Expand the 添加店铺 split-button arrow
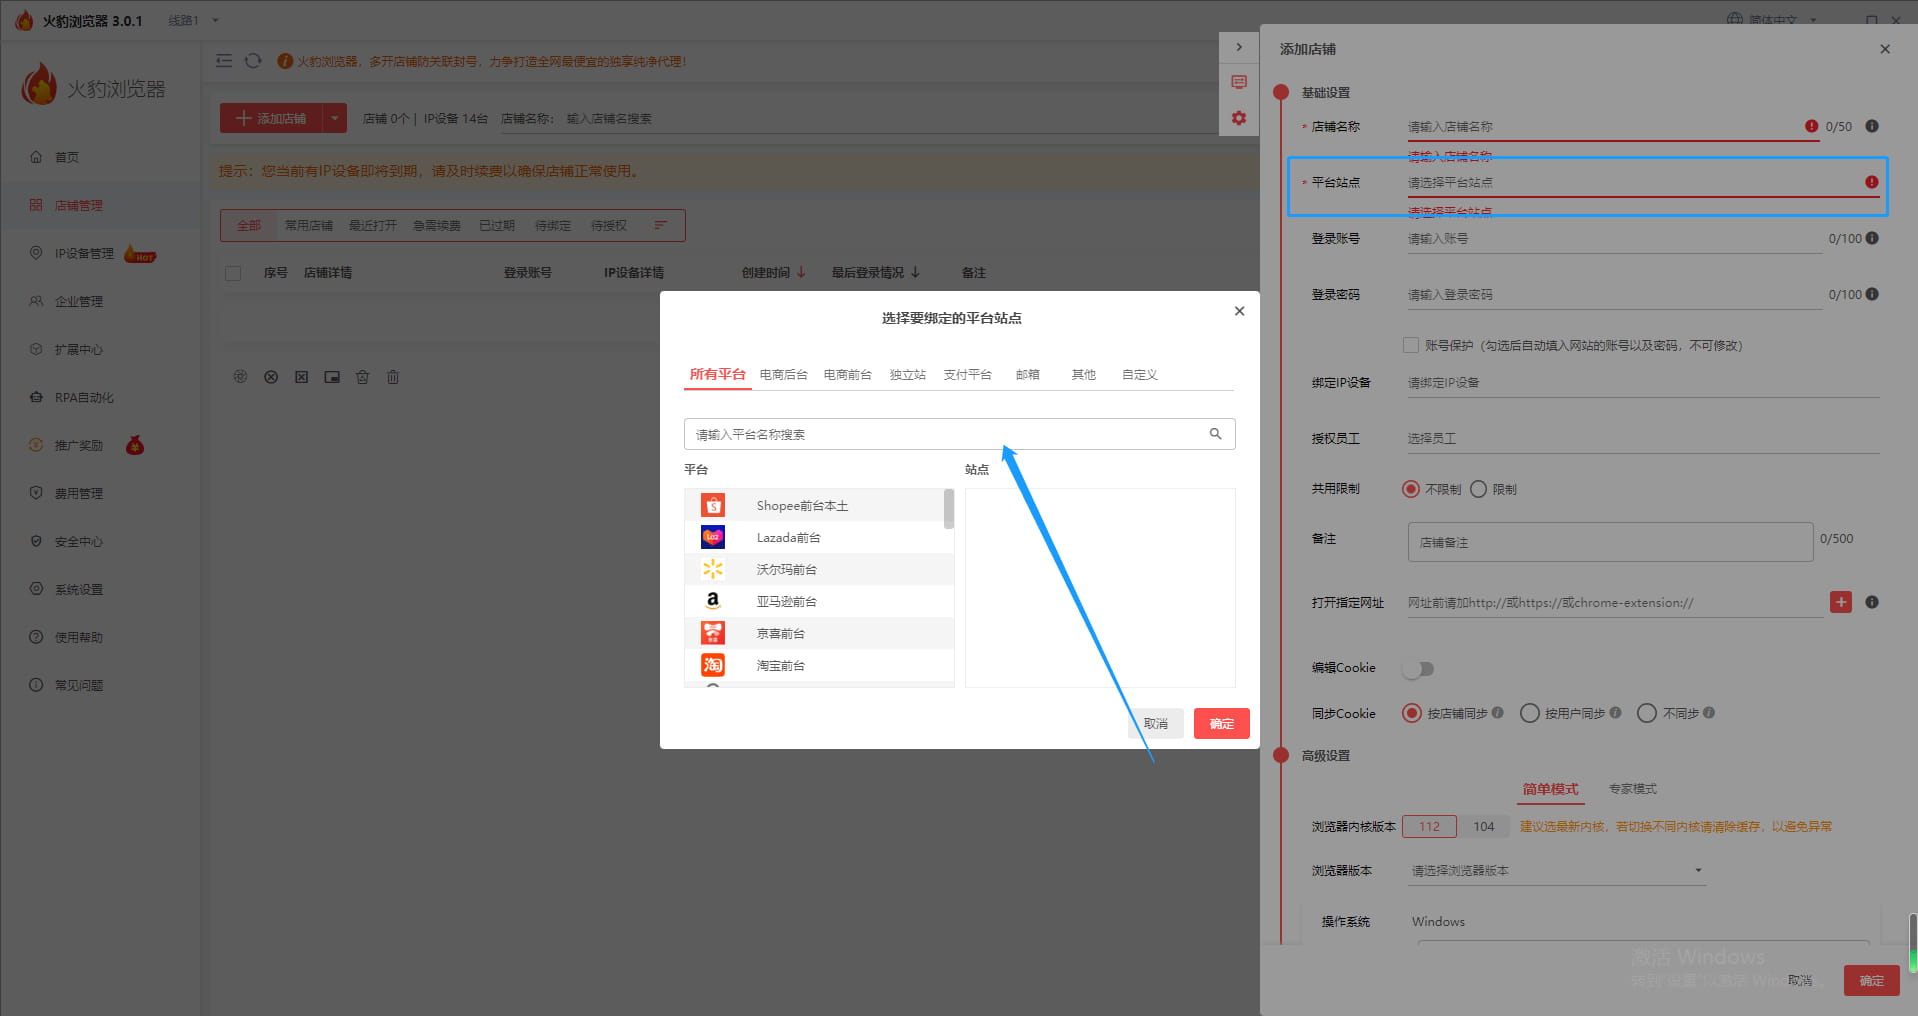Viewport: 1918px width, 1016px height. 334,117
